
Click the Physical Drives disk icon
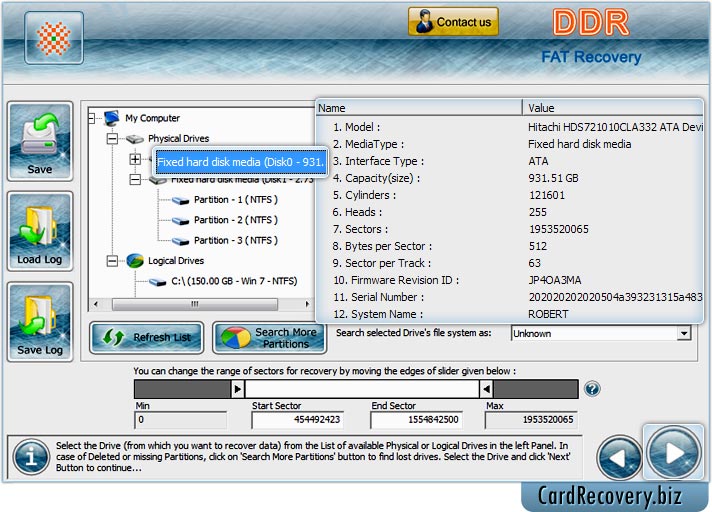coord(135,139)
